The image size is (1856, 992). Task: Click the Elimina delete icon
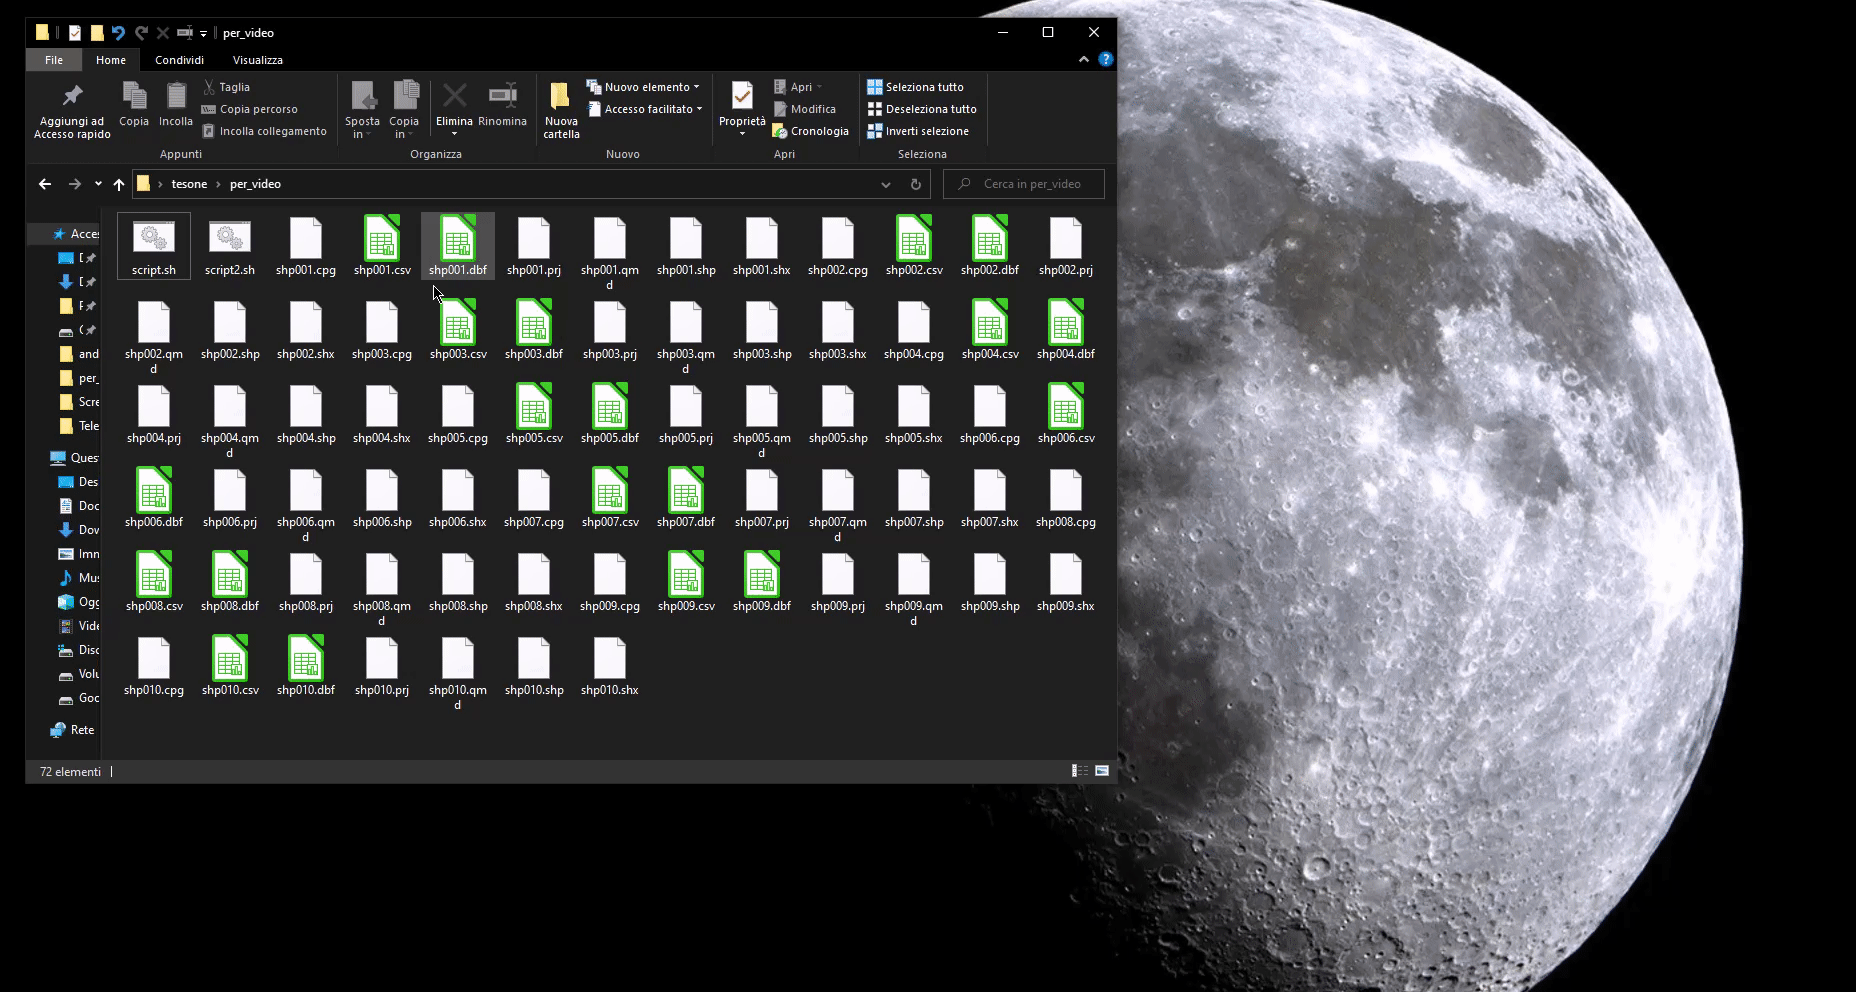(x=454, y=97)
